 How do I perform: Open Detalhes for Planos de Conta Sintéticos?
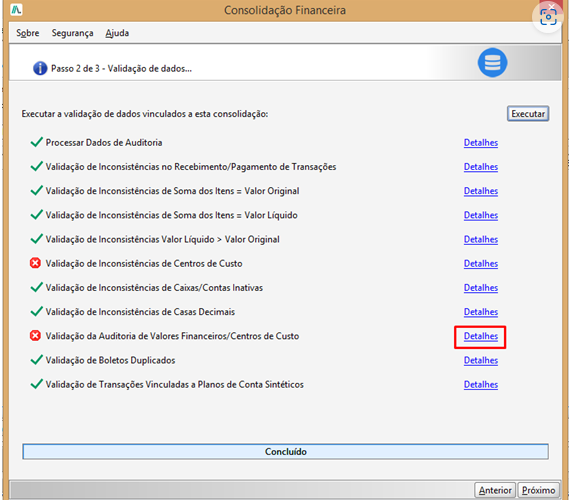[x=481, y=384]
